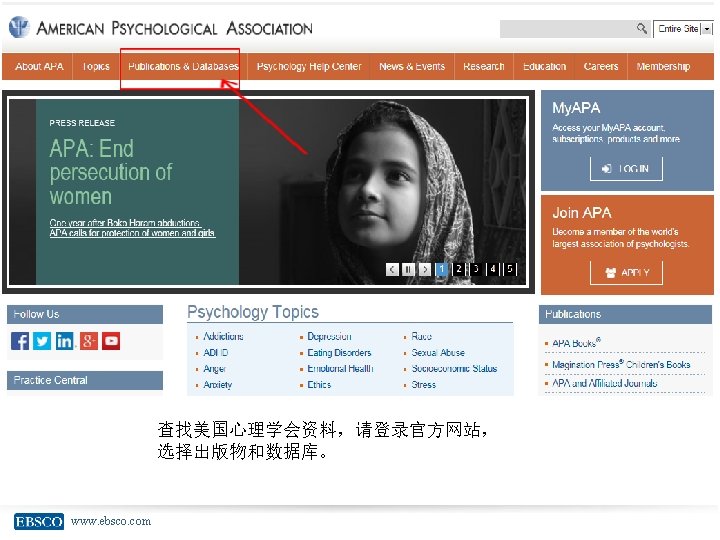Open the Facebook icon under Follow Us

20,341
